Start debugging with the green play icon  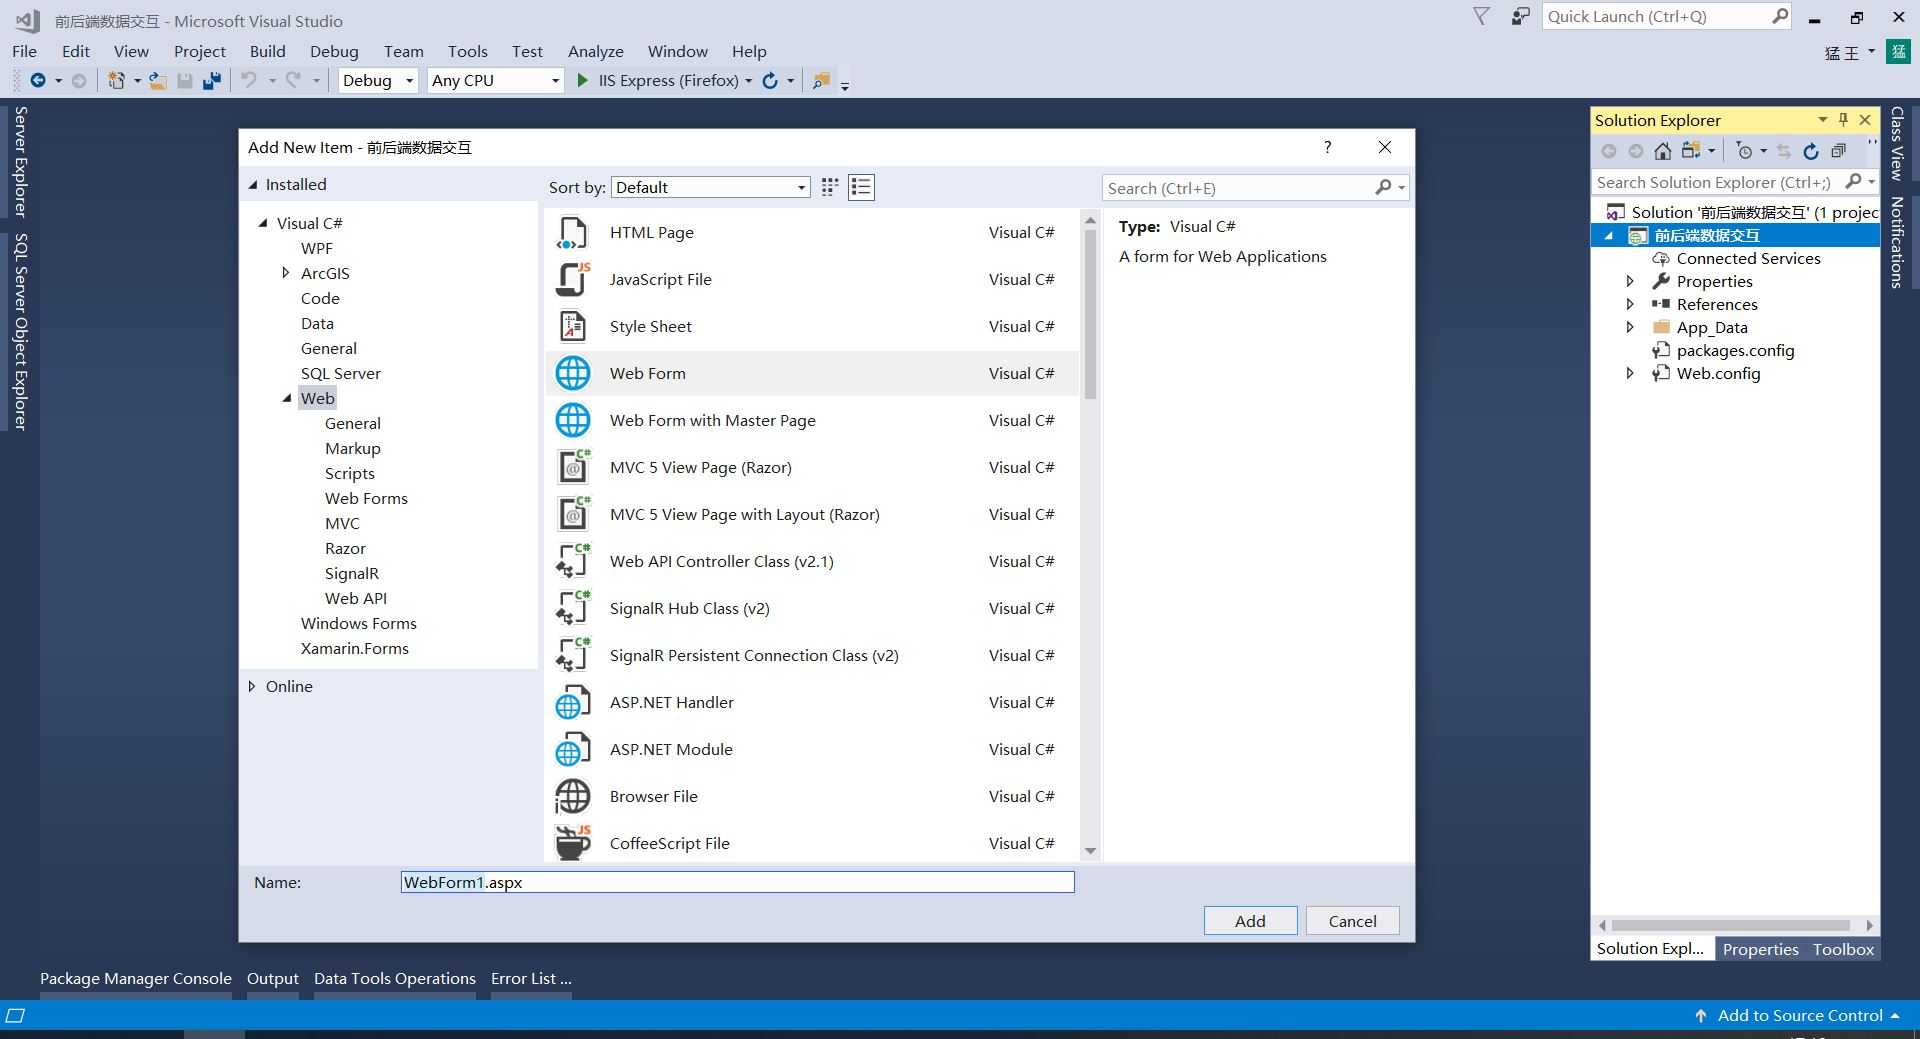(583, 80)
